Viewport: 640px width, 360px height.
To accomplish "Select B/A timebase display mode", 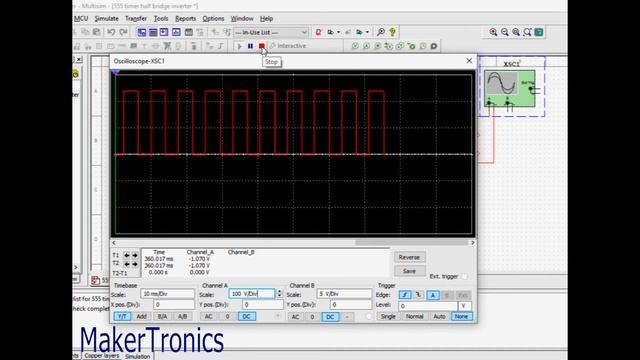I will pos(162,316).
